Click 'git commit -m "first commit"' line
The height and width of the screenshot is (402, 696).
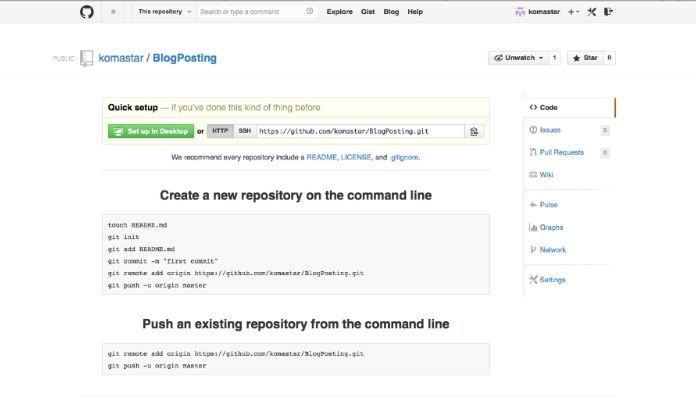163,261
